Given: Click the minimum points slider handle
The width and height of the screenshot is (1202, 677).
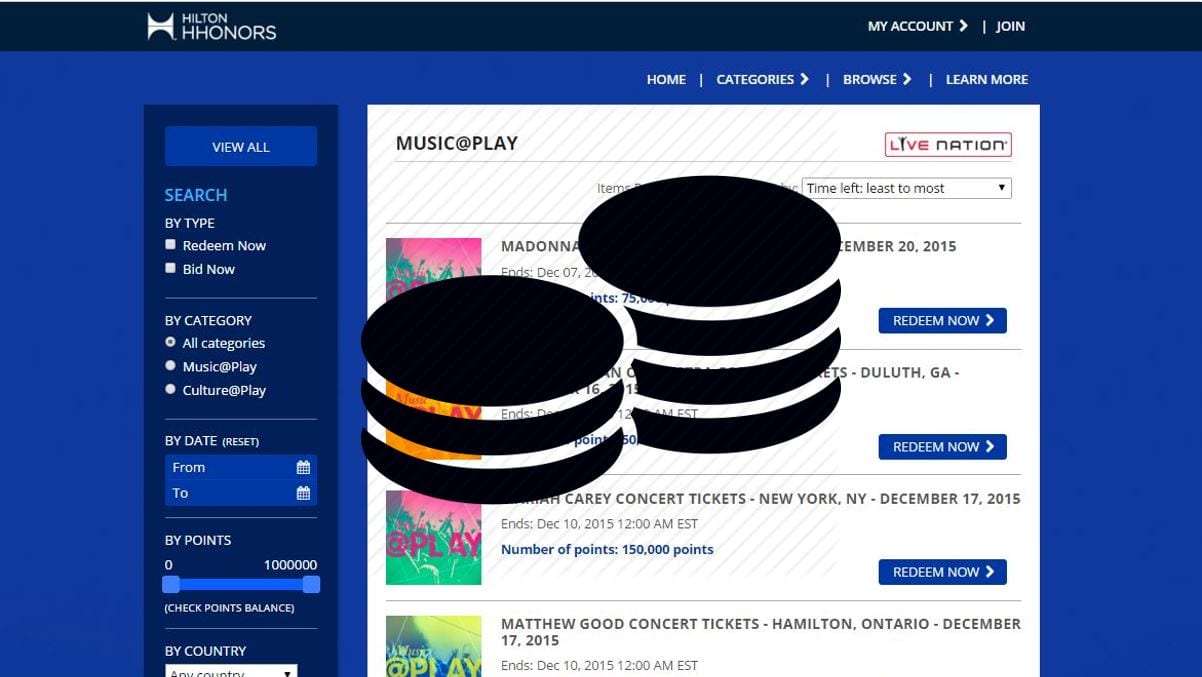Looking at the screenshot, I should 171,585.
